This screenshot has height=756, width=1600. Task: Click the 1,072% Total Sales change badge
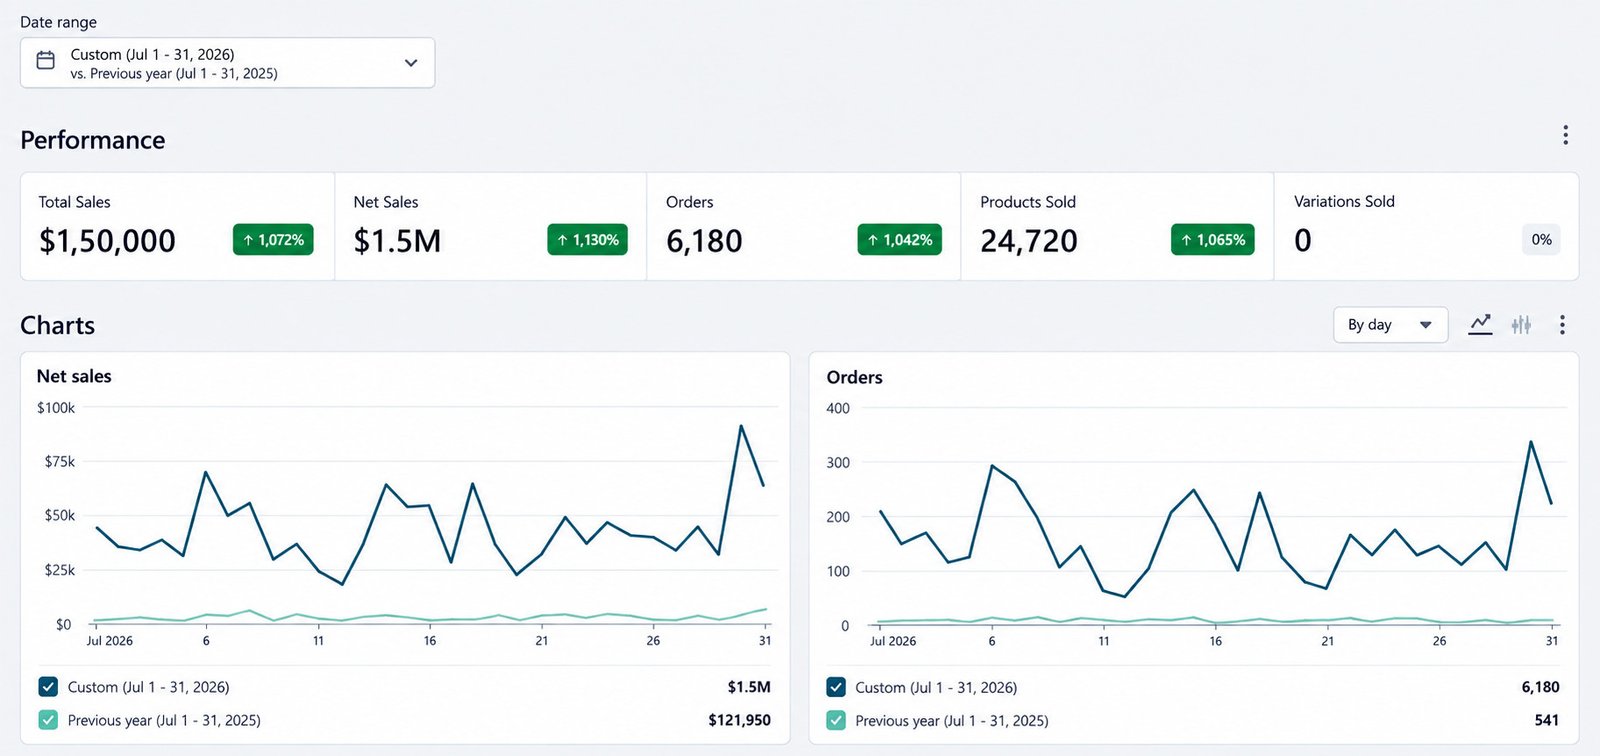[x=273, y=240]
